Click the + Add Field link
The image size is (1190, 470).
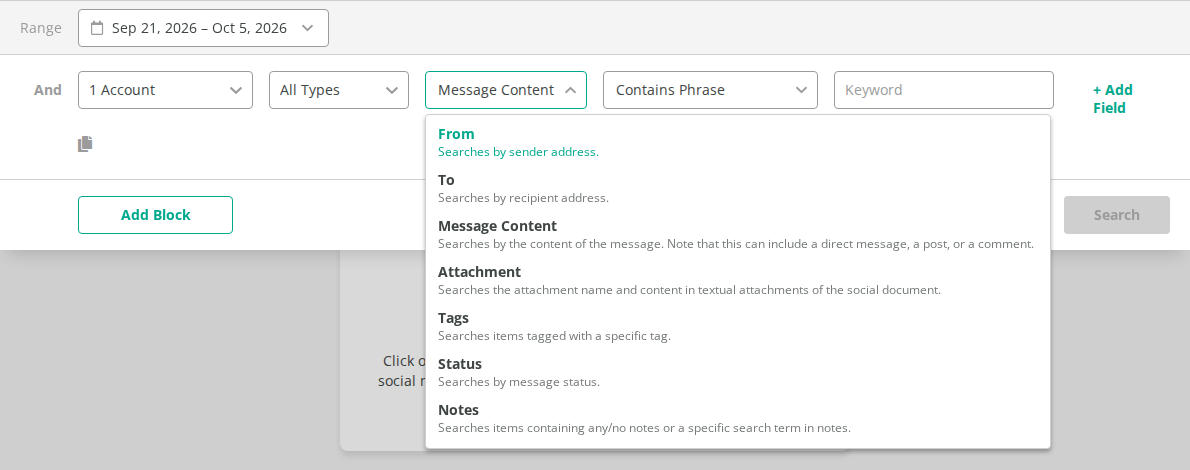pyautogui.click(x=1113, y=99)
